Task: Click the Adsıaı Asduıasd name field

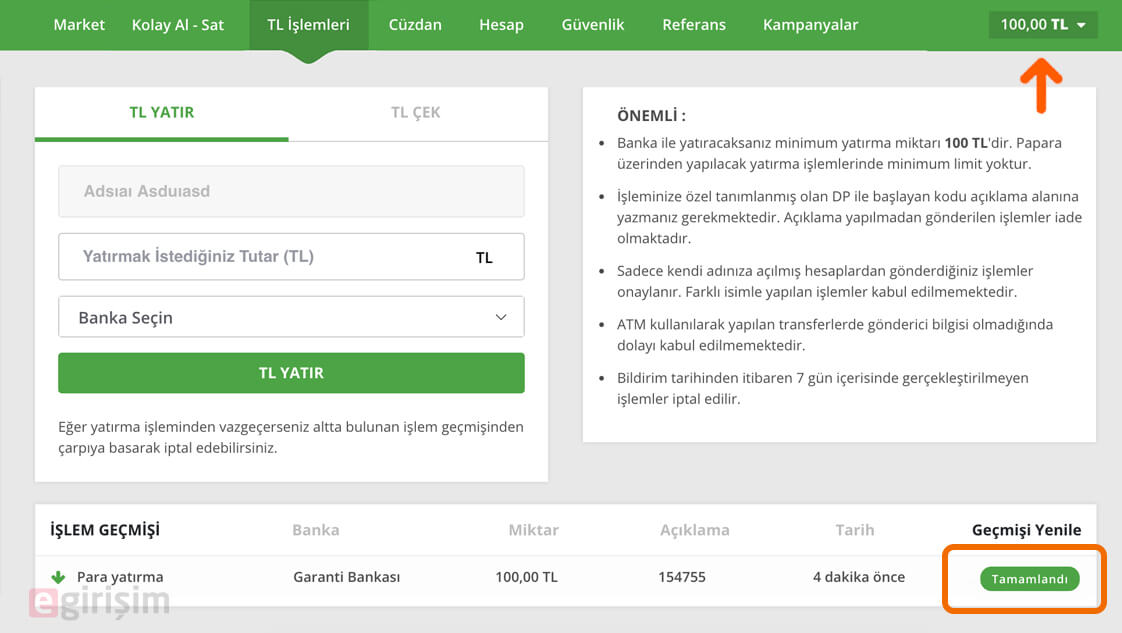Action: tap(291, 191)
